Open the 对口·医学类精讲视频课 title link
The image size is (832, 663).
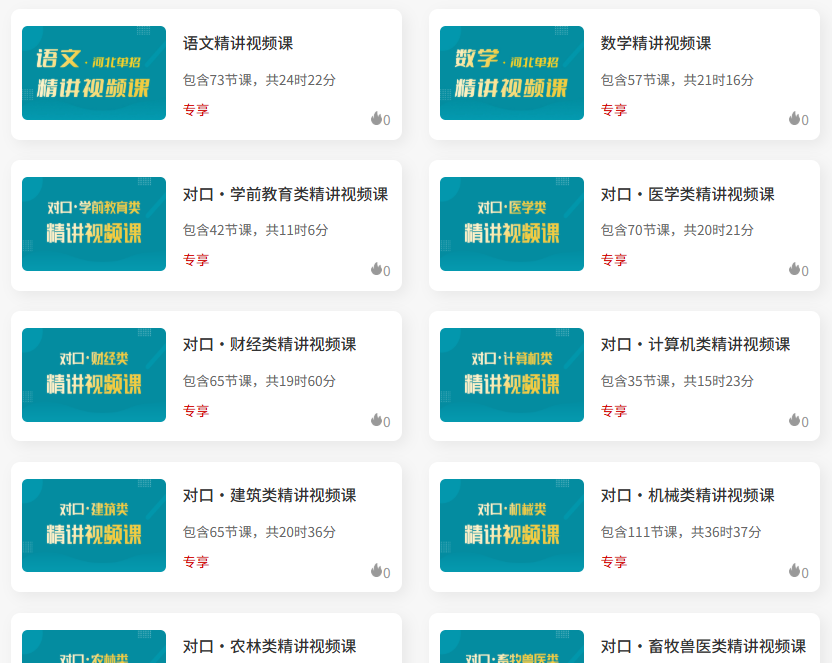[687, 194]
